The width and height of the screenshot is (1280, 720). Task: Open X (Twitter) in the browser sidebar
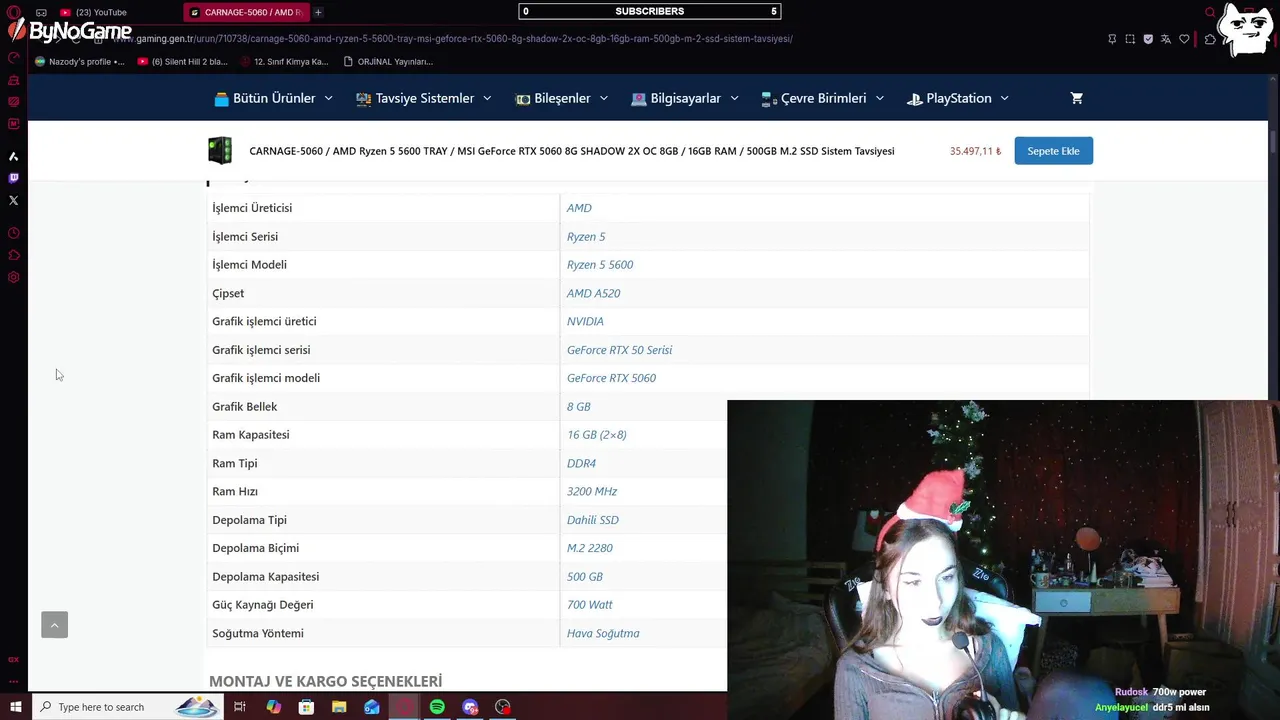[14, 200]
